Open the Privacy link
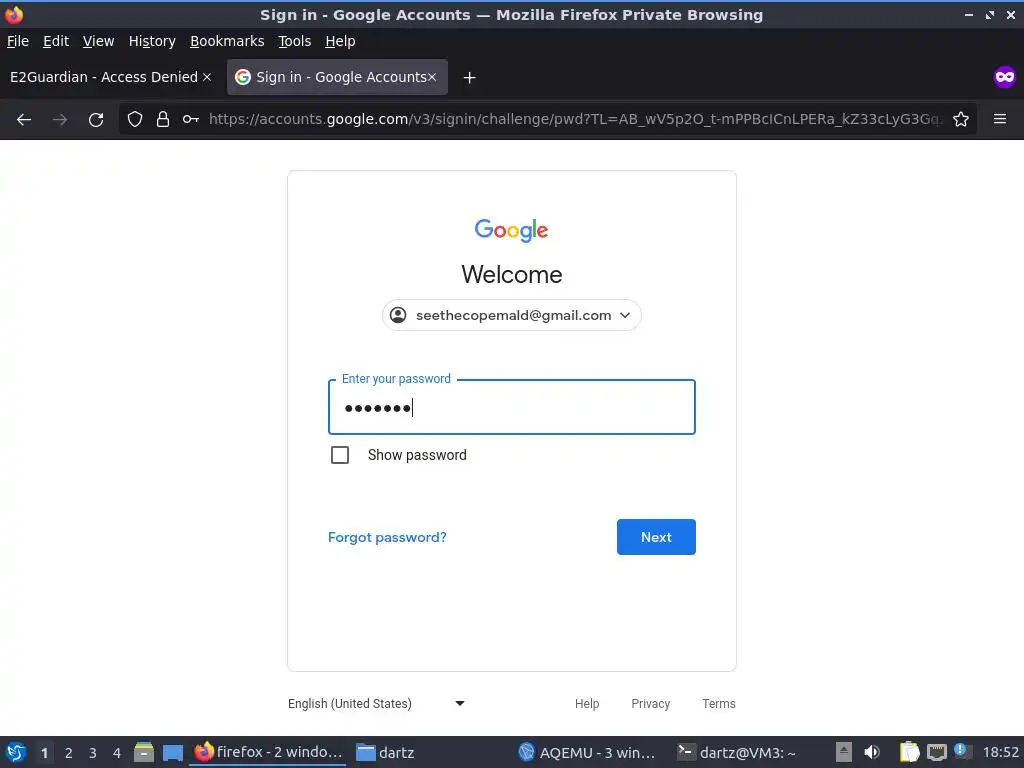 tap(650, 703)
